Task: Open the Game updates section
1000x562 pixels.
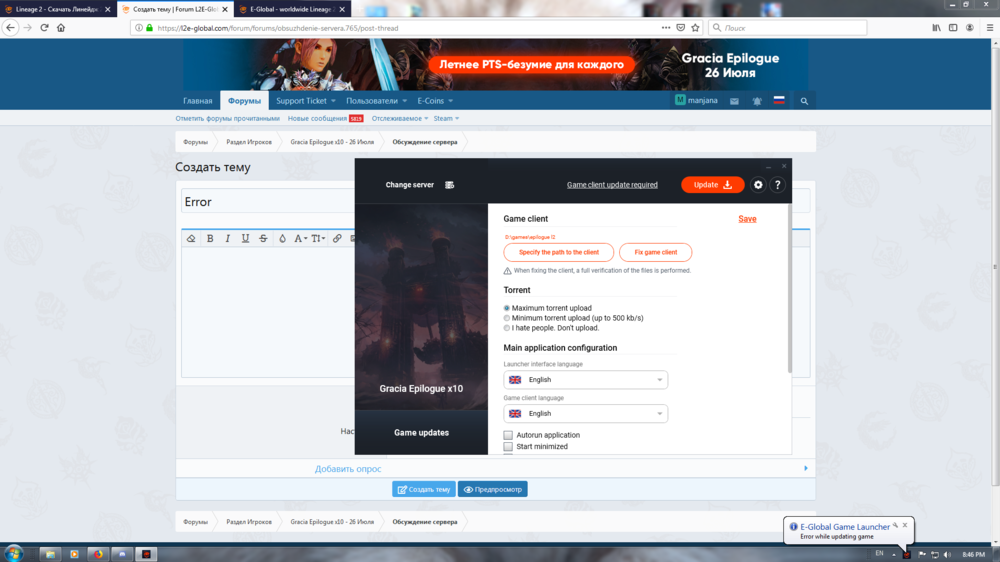Action: [x=421, y=433]
